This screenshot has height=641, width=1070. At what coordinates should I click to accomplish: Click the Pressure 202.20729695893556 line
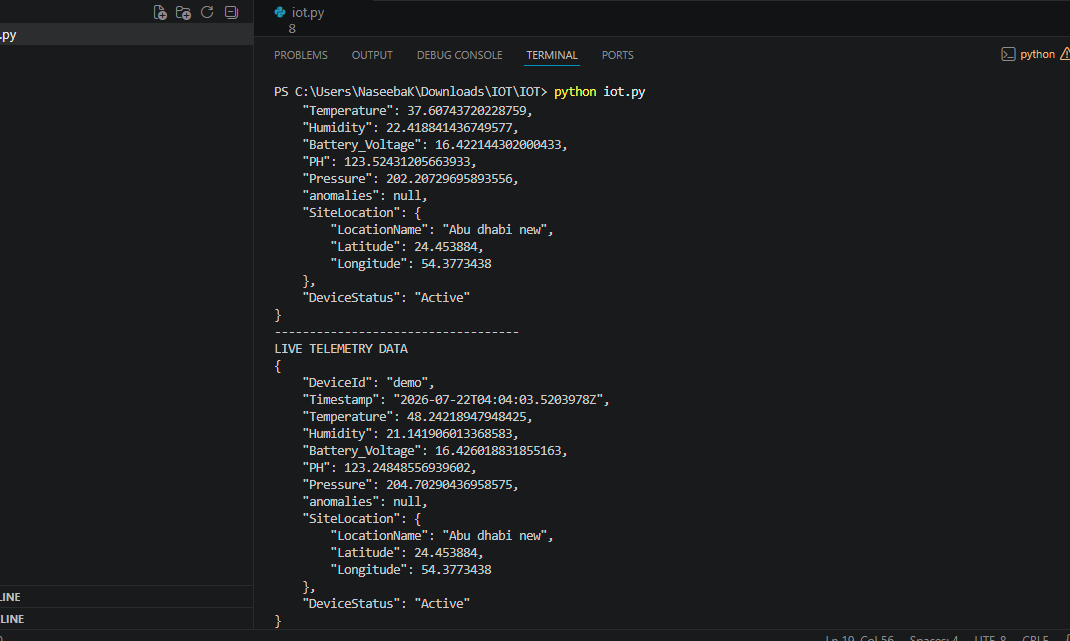point(410,179)
